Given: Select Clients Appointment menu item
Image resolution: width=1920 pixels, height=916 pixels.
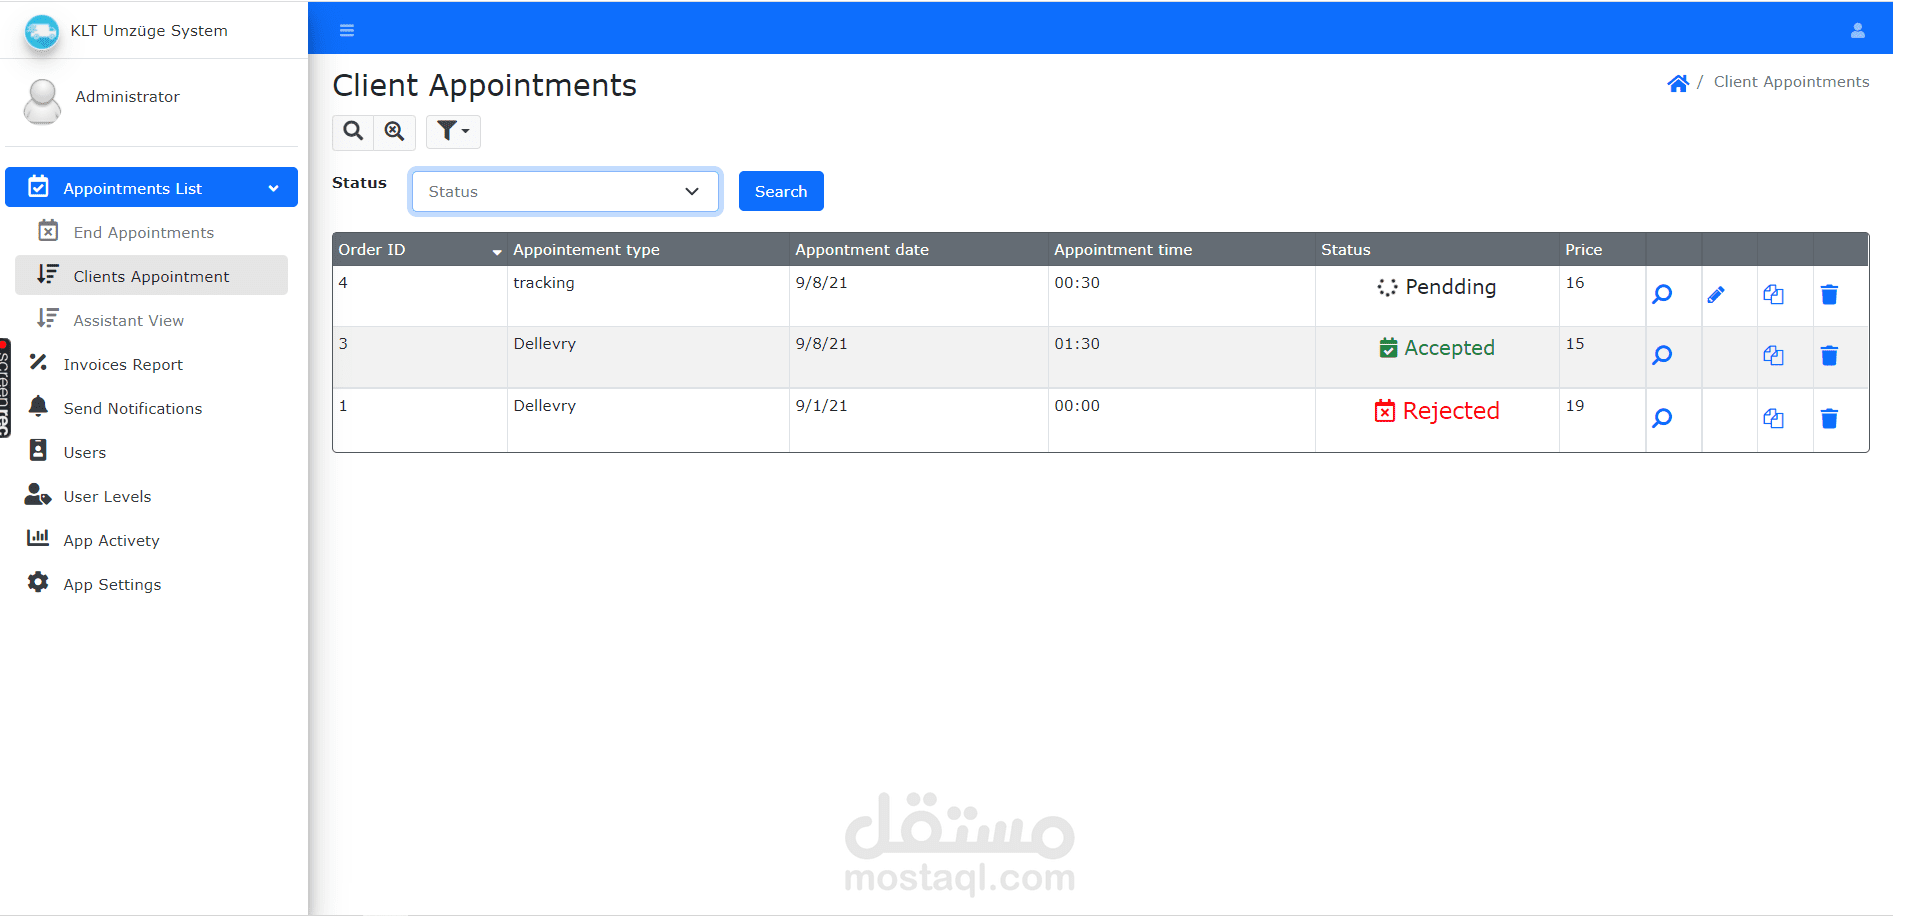Looking at the screenshot, I should coord(151,276).
